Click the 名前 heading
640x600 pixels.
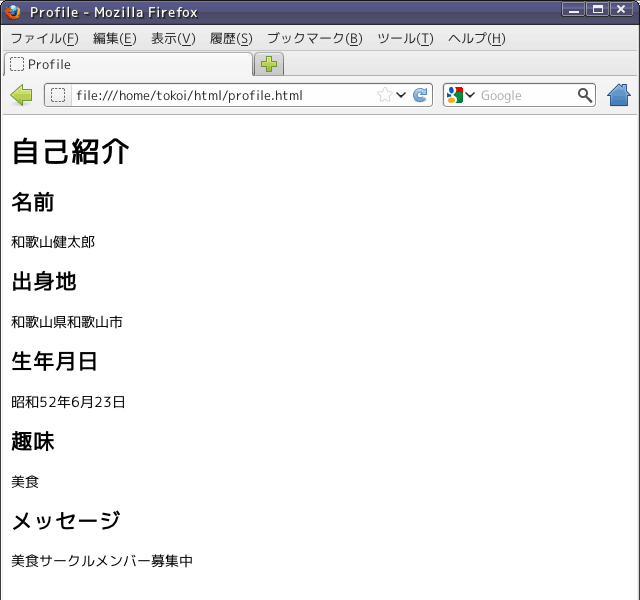[33, 202]
